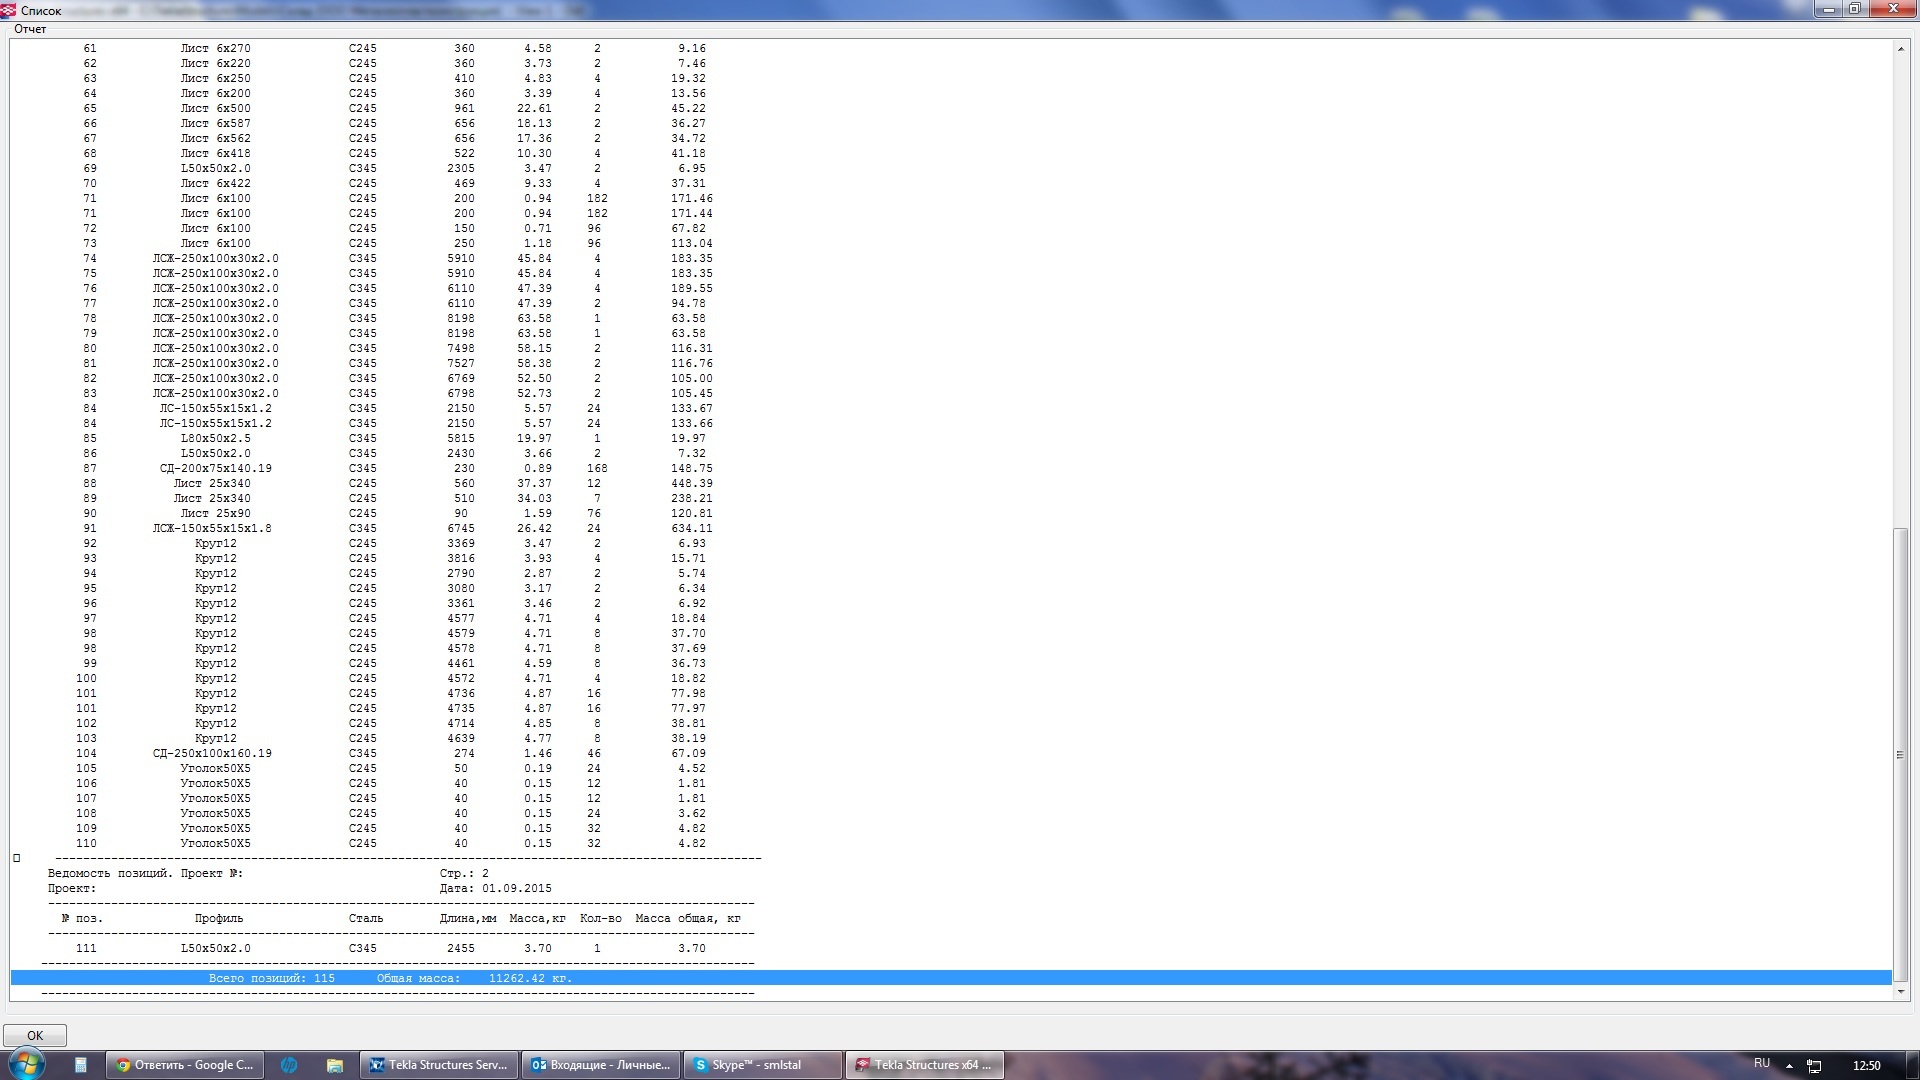Click the scrollbar up arrow
Viewport: 1920px width, 1080px height.
(1900, 48)
